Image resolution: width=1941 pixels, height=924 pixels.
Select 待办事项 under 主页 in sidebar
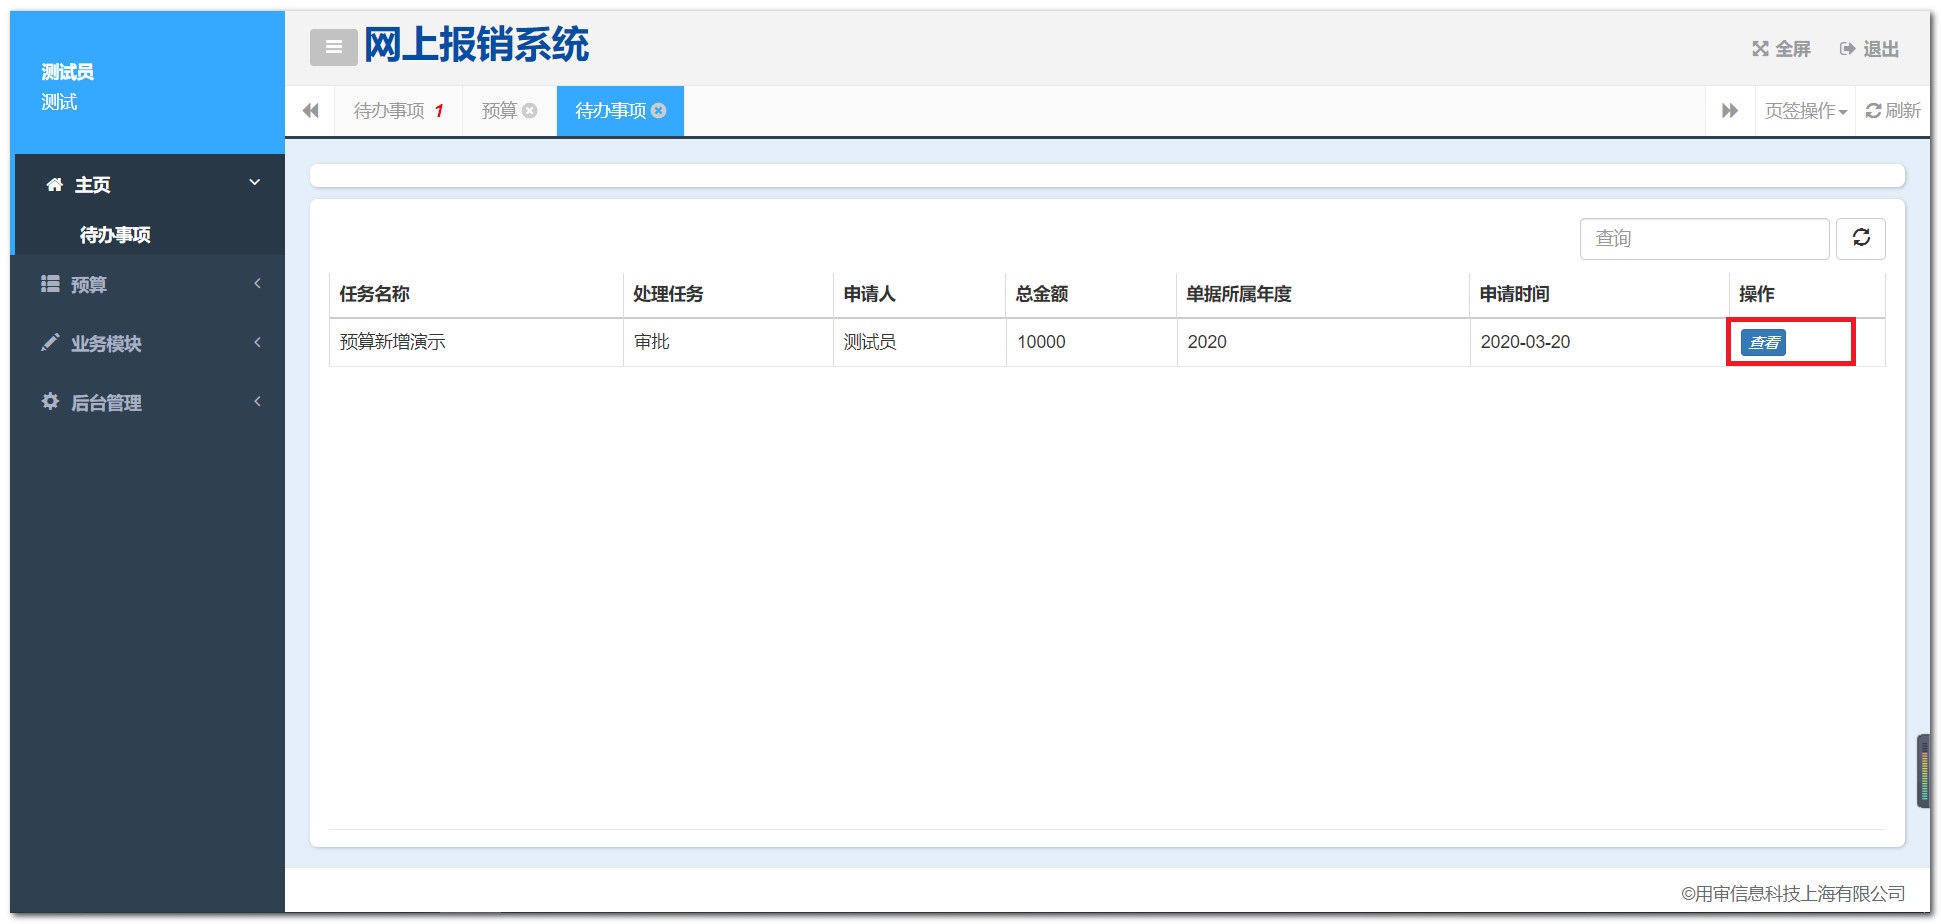115,235
